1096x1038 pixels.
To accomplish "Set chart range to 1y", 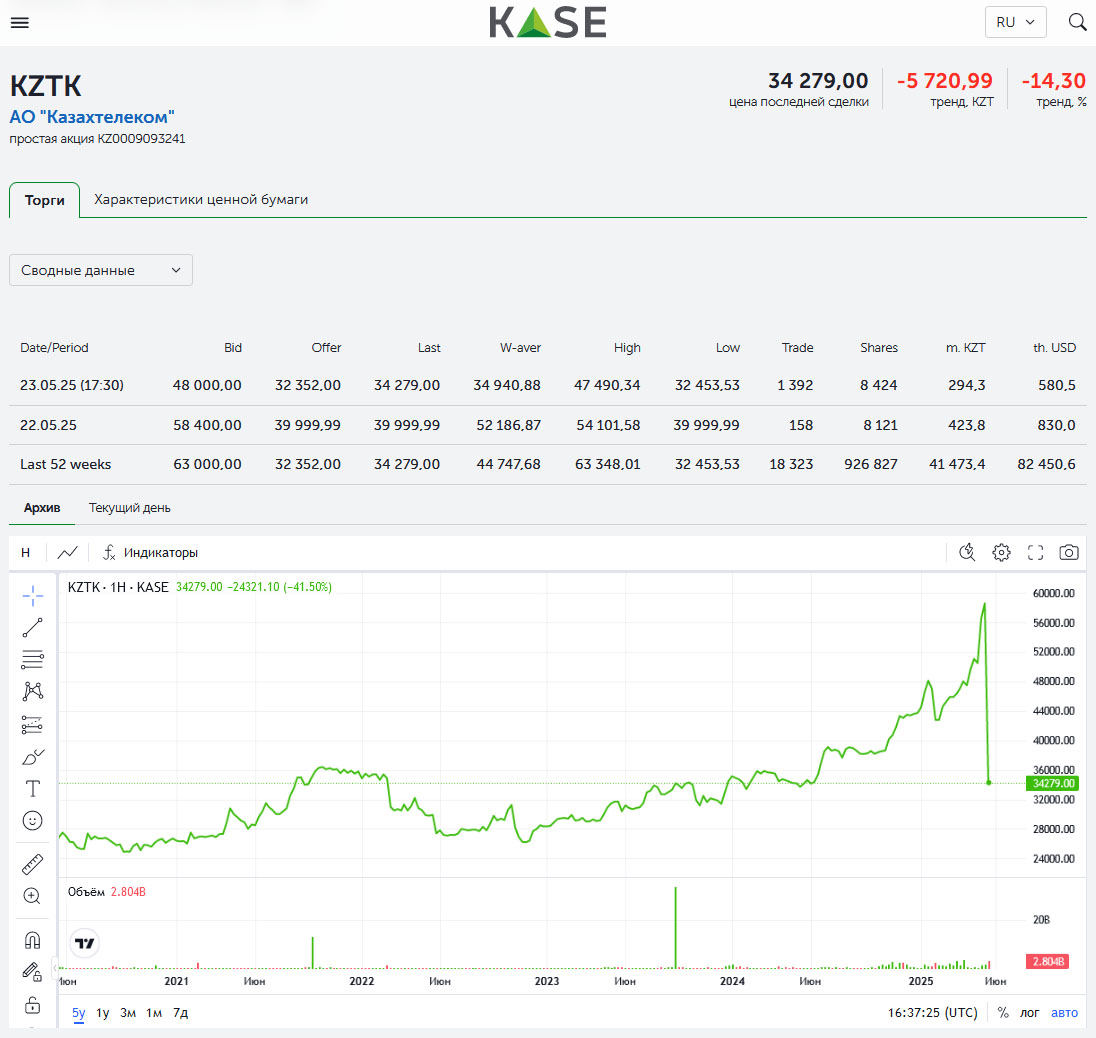I will coord(103,1012).
